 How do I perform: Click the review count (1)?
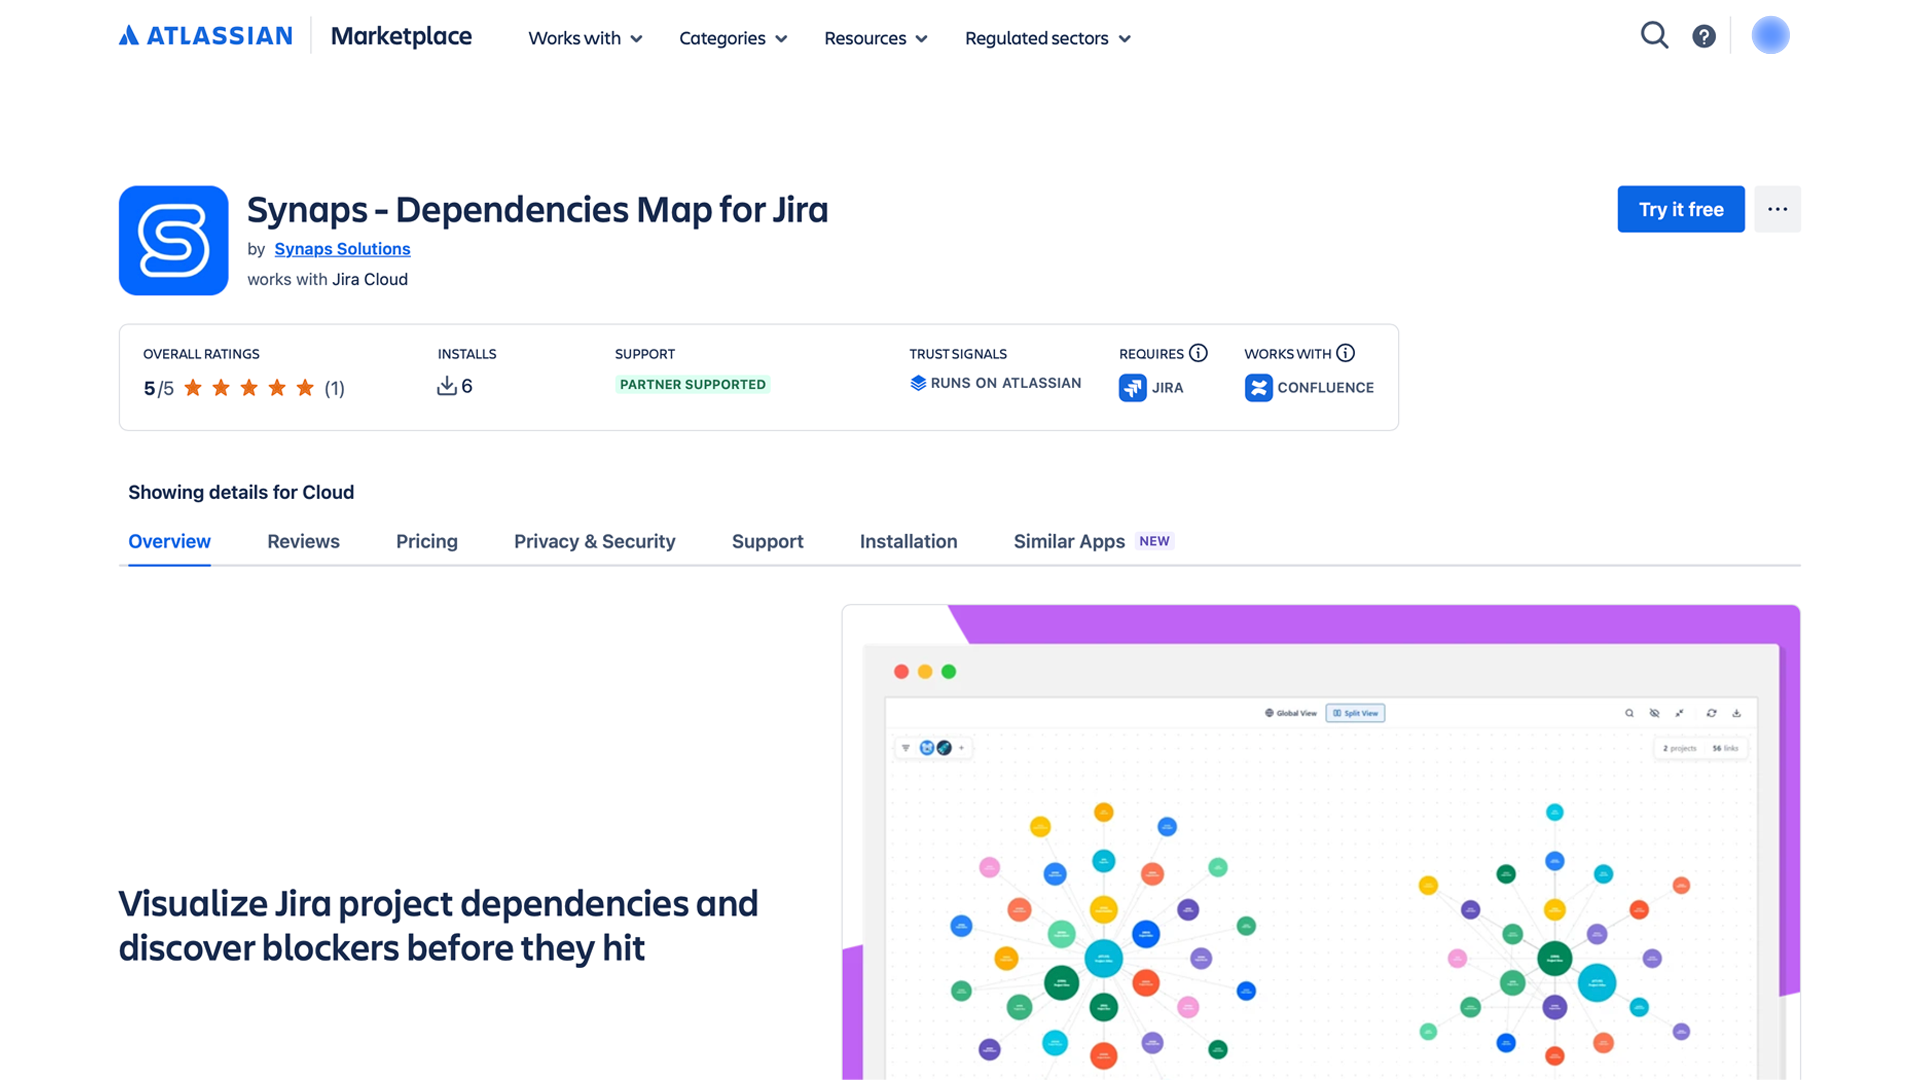click(334, 388)
